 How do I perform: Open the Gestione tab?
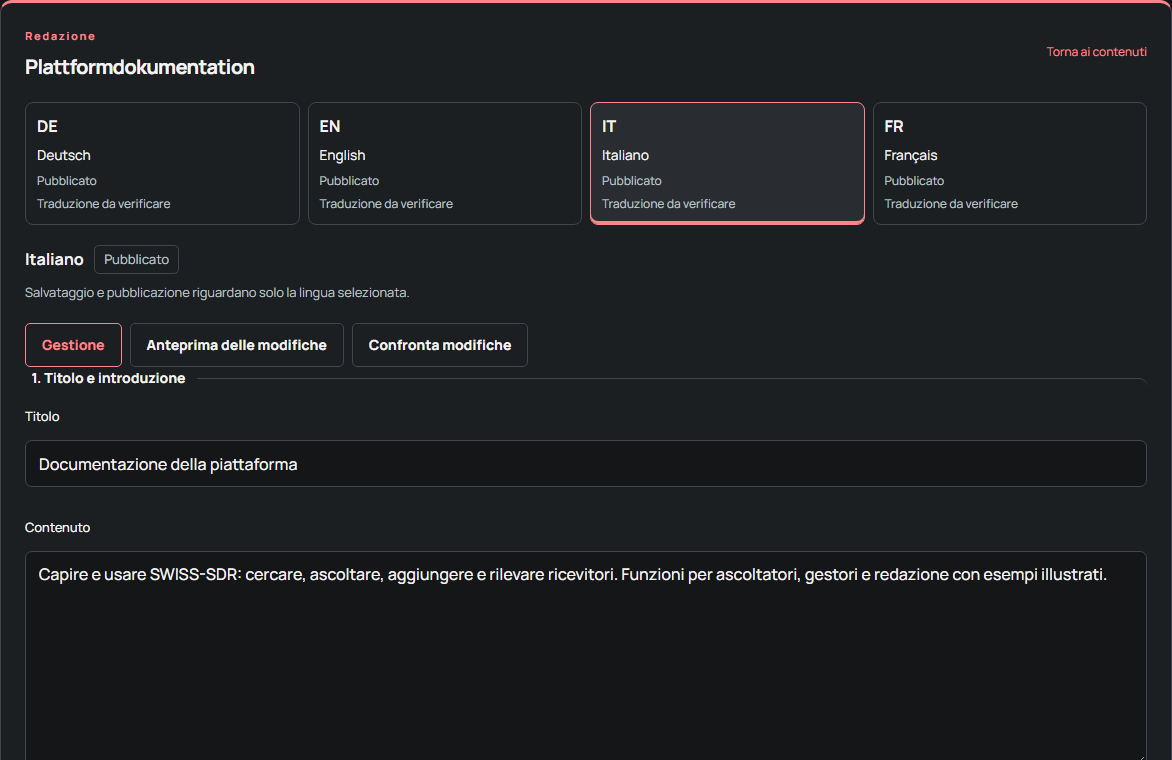(73, 345)
